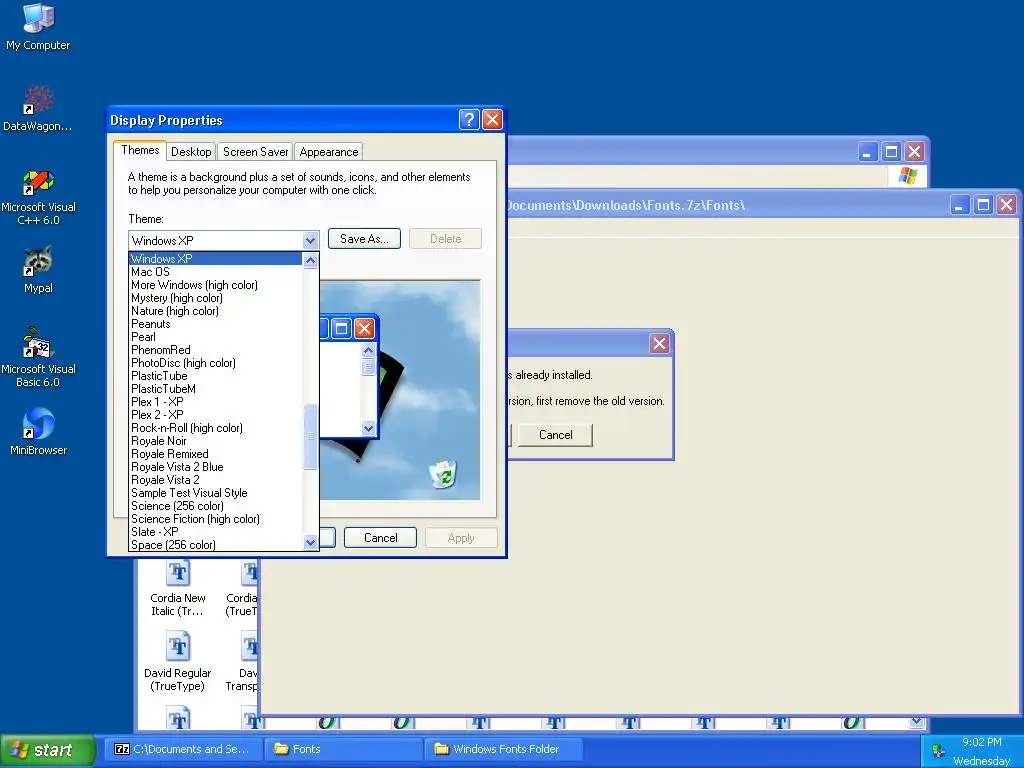This screenshot has height=768, width=1024.
Task: Minimize the Fonts.7z window
Action: tap(959, 205)
